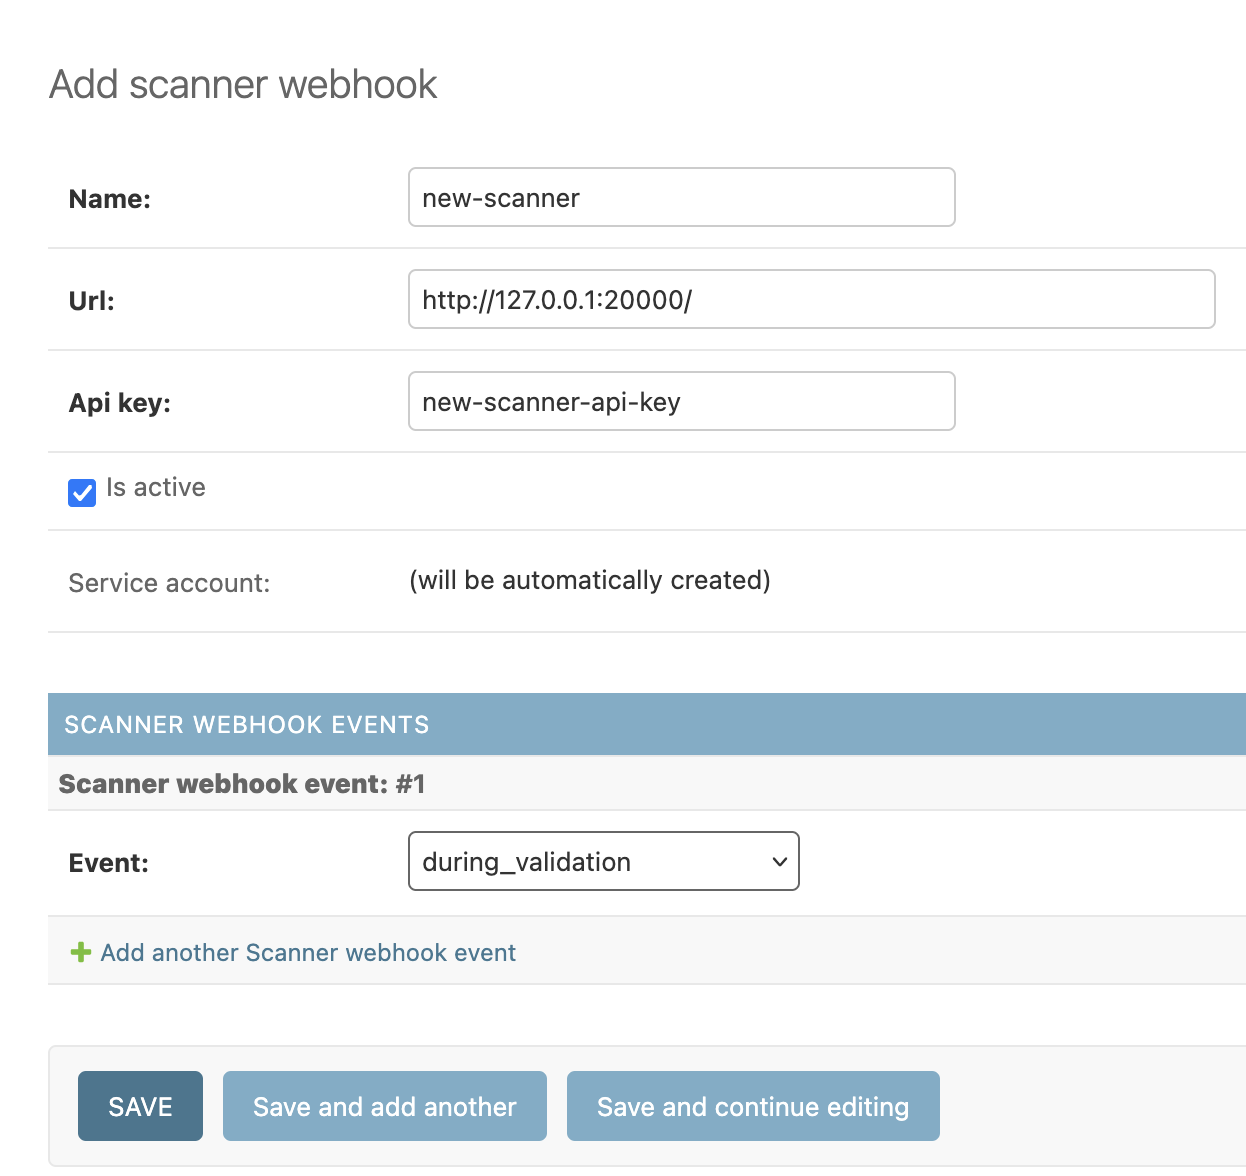Screen dimensions: 1246x1176
Task: Click the '(will be automatically created)' text
Action: pos(590,581)
